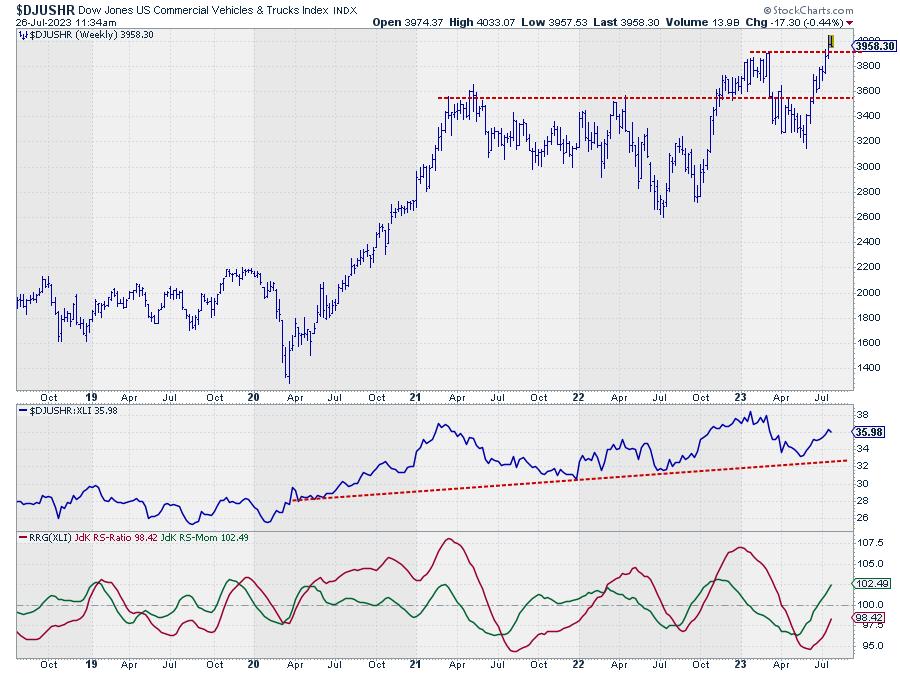Click the red down arrow beside Chg
Image resolution: width=900 pixels, height=673 pixels.
point(850,21)
